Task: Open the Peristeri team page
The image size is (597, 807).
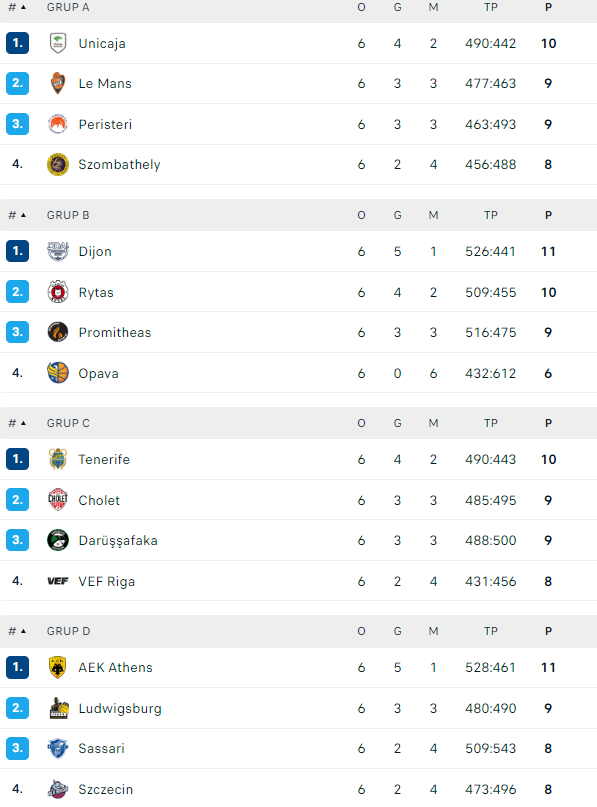Action: pyautogui.click(x=105, y=124)
